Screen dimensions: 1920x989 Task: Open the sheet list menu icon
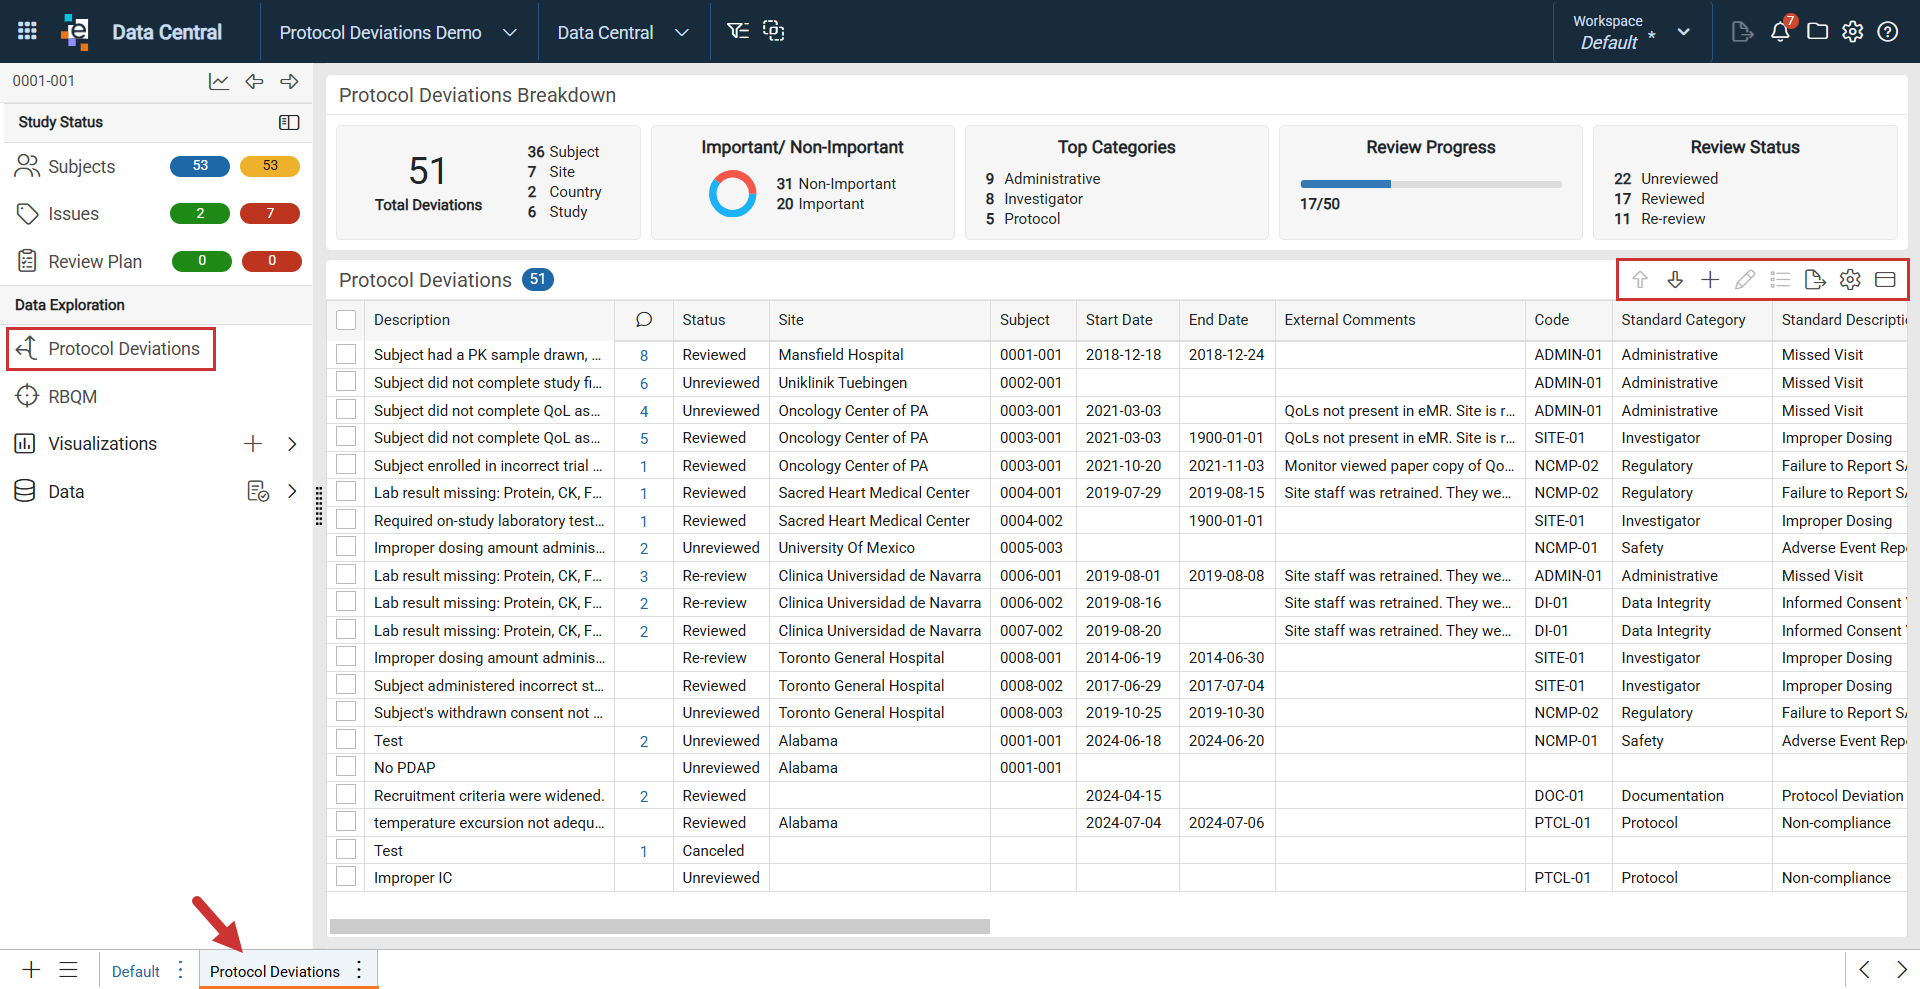click(68, 970)
